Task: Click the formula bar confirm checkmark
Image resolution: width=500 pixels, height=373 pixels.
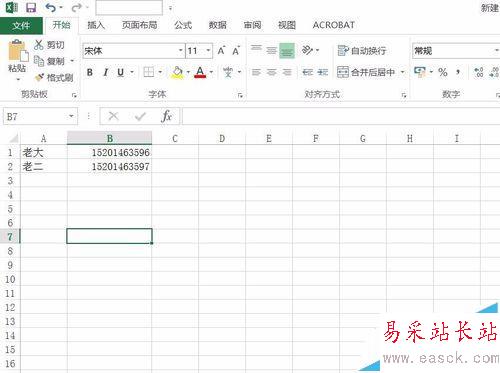Action: pyautogui.click(x=140, y=116)
